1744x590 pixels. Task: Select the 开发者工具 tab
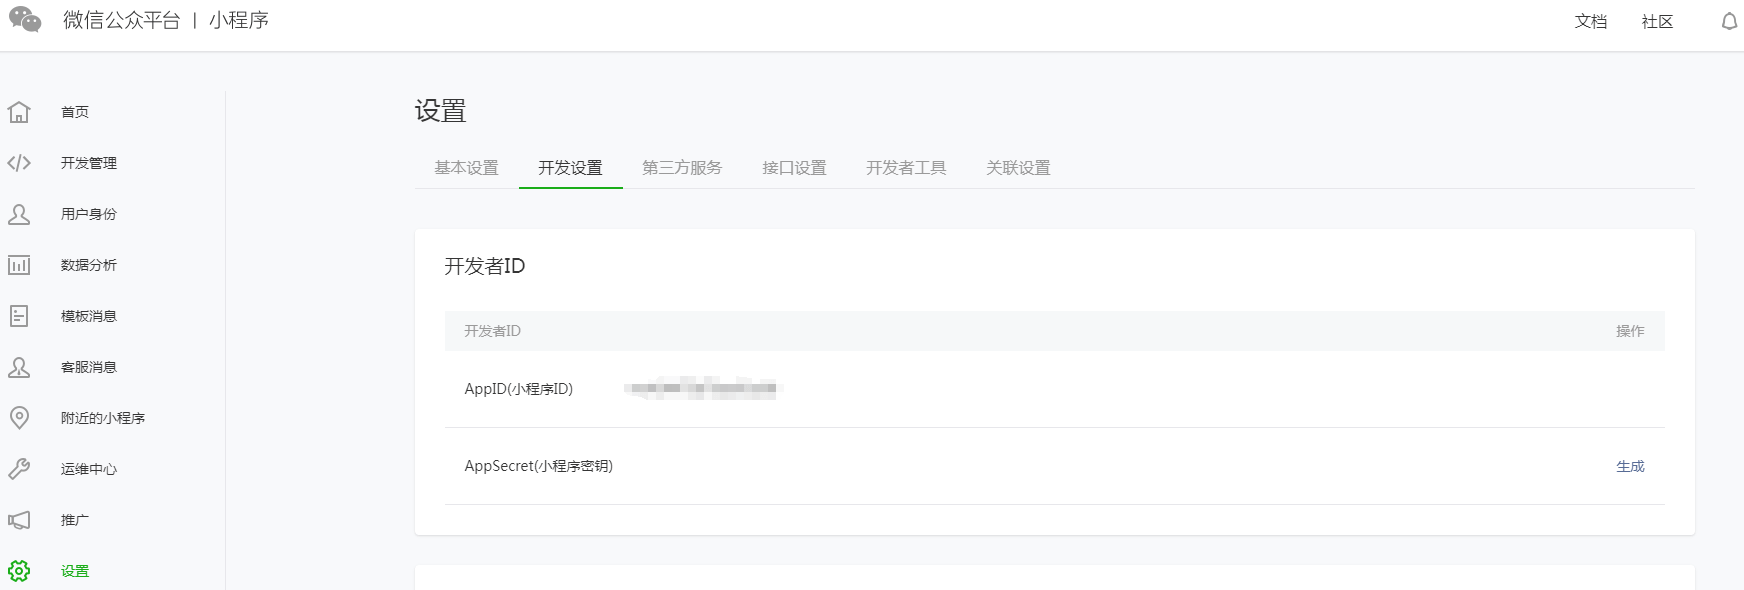click(906, 168)
